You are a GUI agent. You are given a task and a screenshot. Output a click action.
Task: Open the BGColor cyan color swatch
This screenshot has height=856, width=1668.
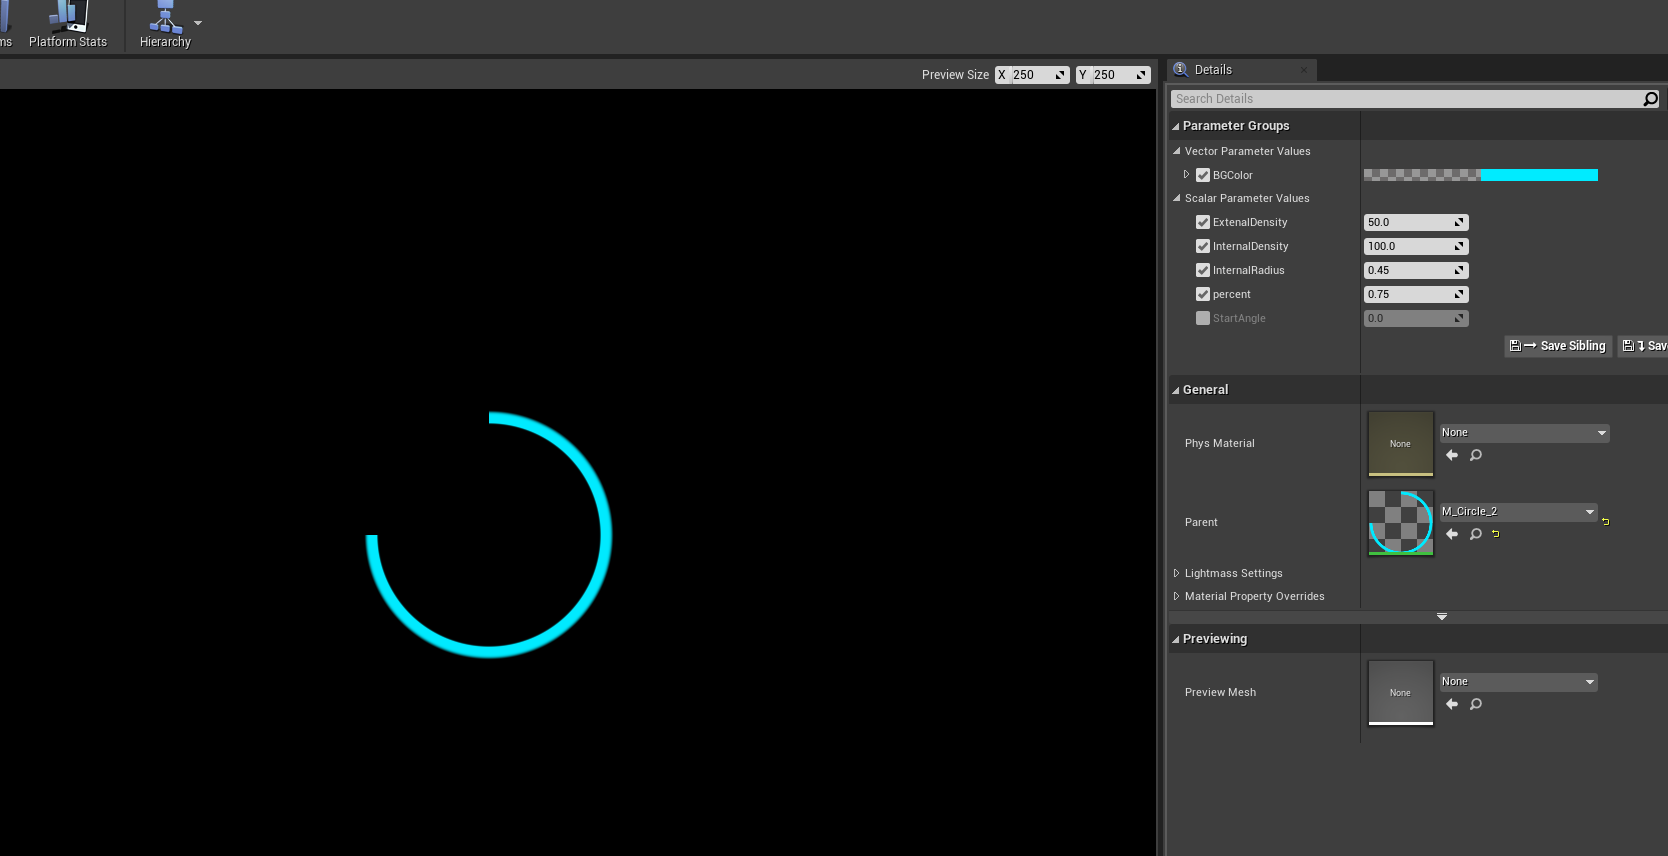click(x=1481, y=175)
